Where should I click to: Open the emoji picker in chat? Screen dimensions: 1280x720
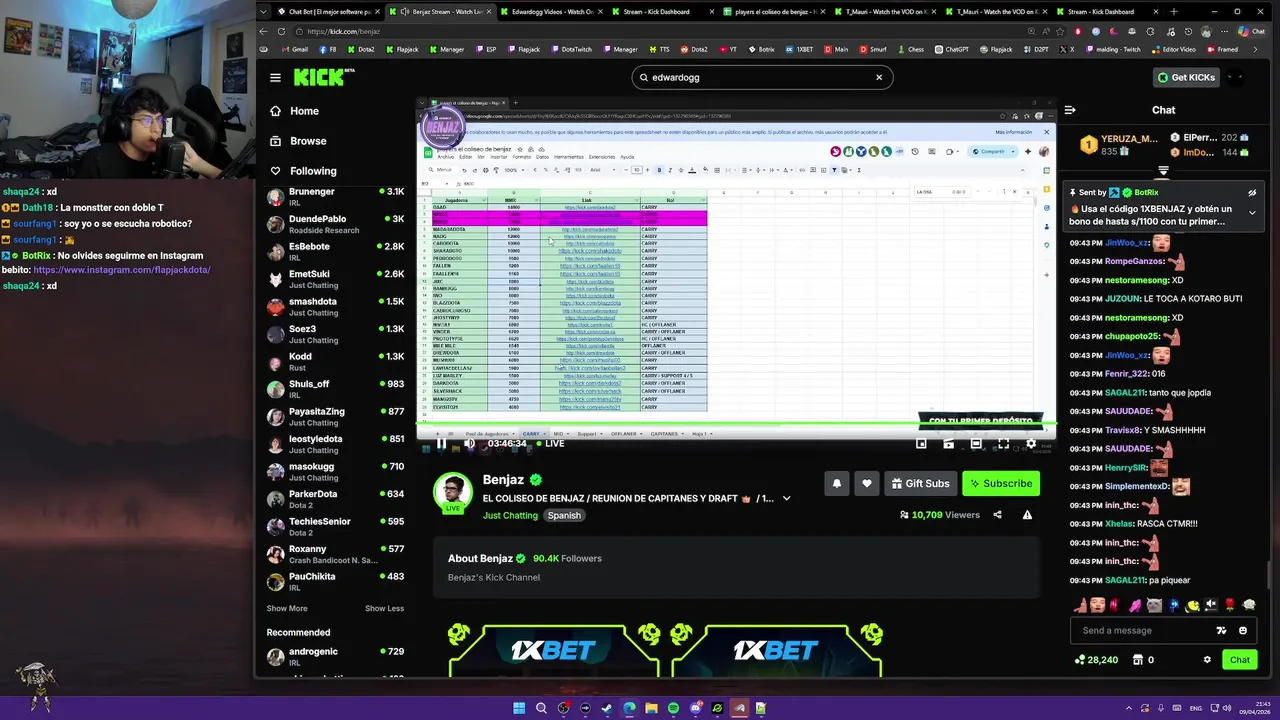click(1243, 631)
